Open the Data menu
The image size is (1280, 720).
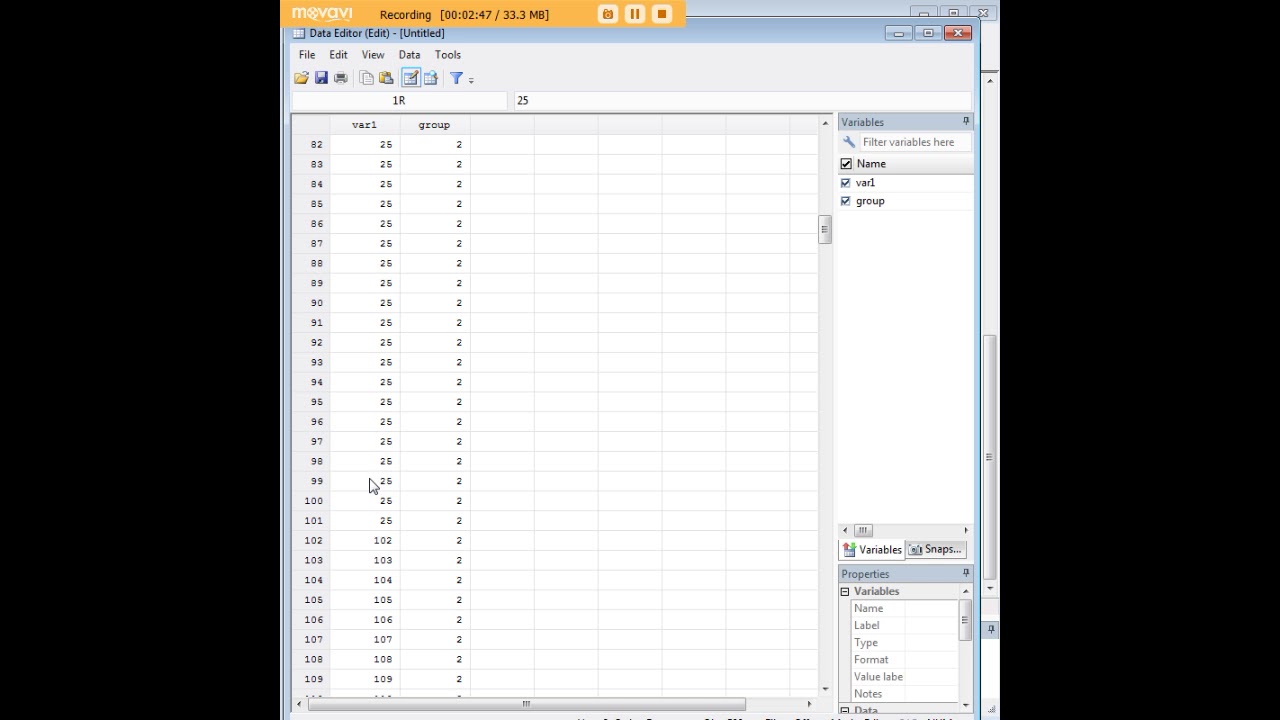click(409, 55)
